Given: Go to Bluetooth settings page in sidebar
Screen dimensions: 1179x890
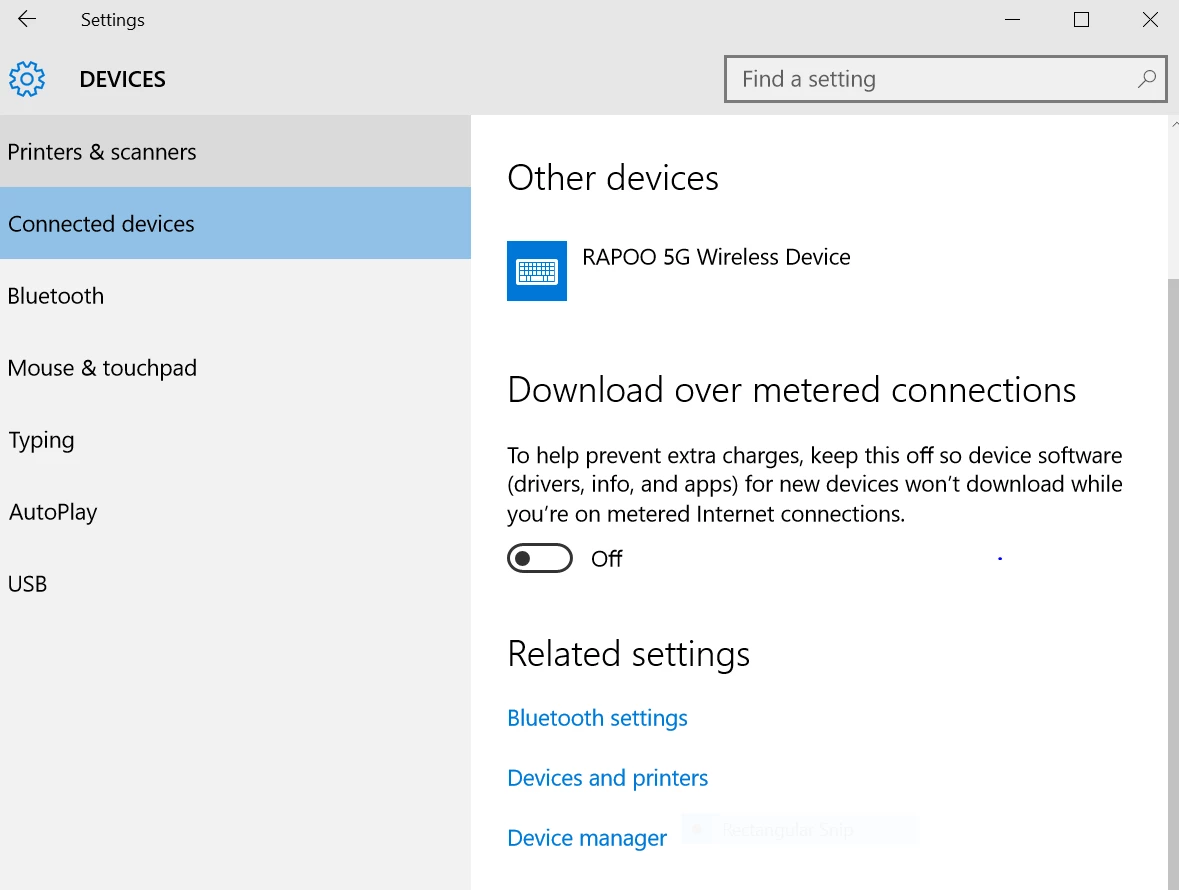Looking at the screenshot, I should point(56,296).
